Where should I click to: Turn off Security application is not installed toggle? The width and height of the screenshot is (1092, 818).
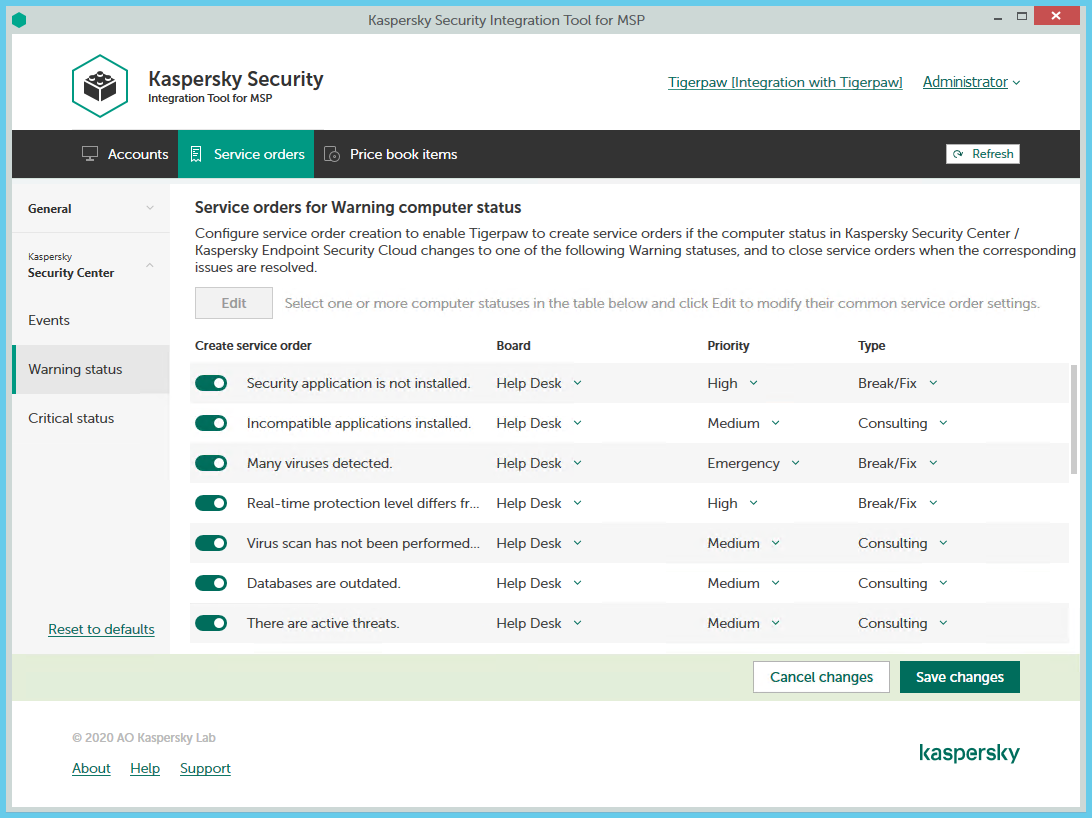pos(211,383)
